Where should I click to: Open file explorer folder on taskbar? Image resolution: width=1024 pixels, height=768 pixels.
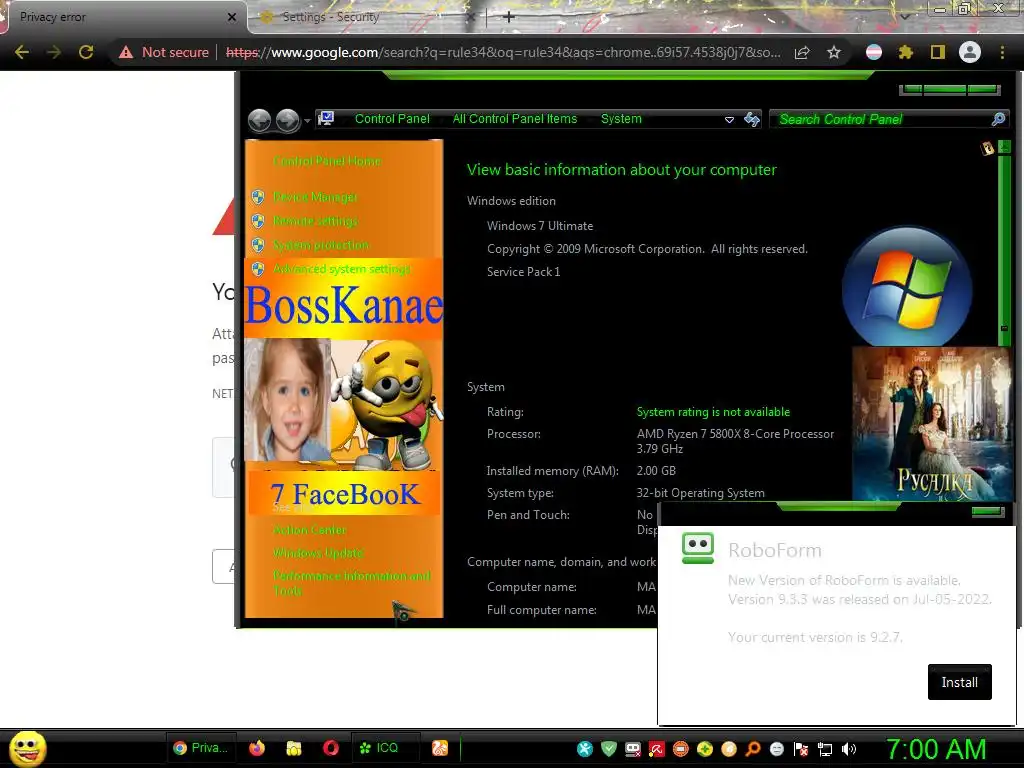(x=294, y=748)
